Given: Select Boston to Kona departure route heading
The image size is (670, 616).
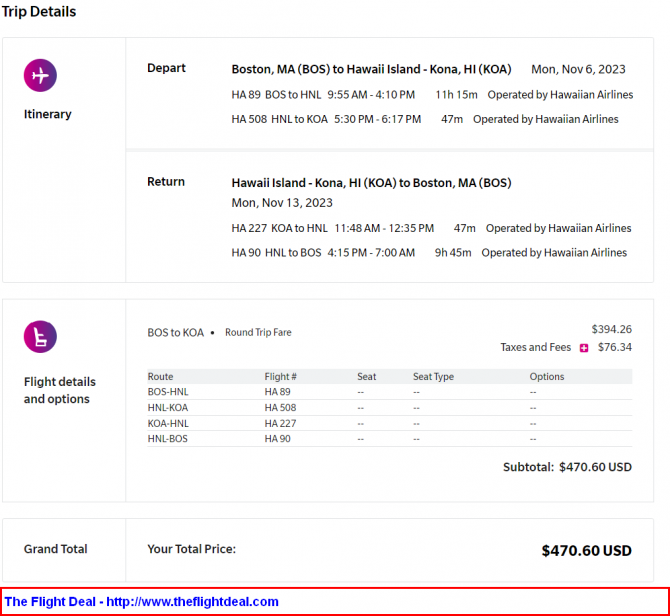Looking at the screenshot, I should 371,69.
